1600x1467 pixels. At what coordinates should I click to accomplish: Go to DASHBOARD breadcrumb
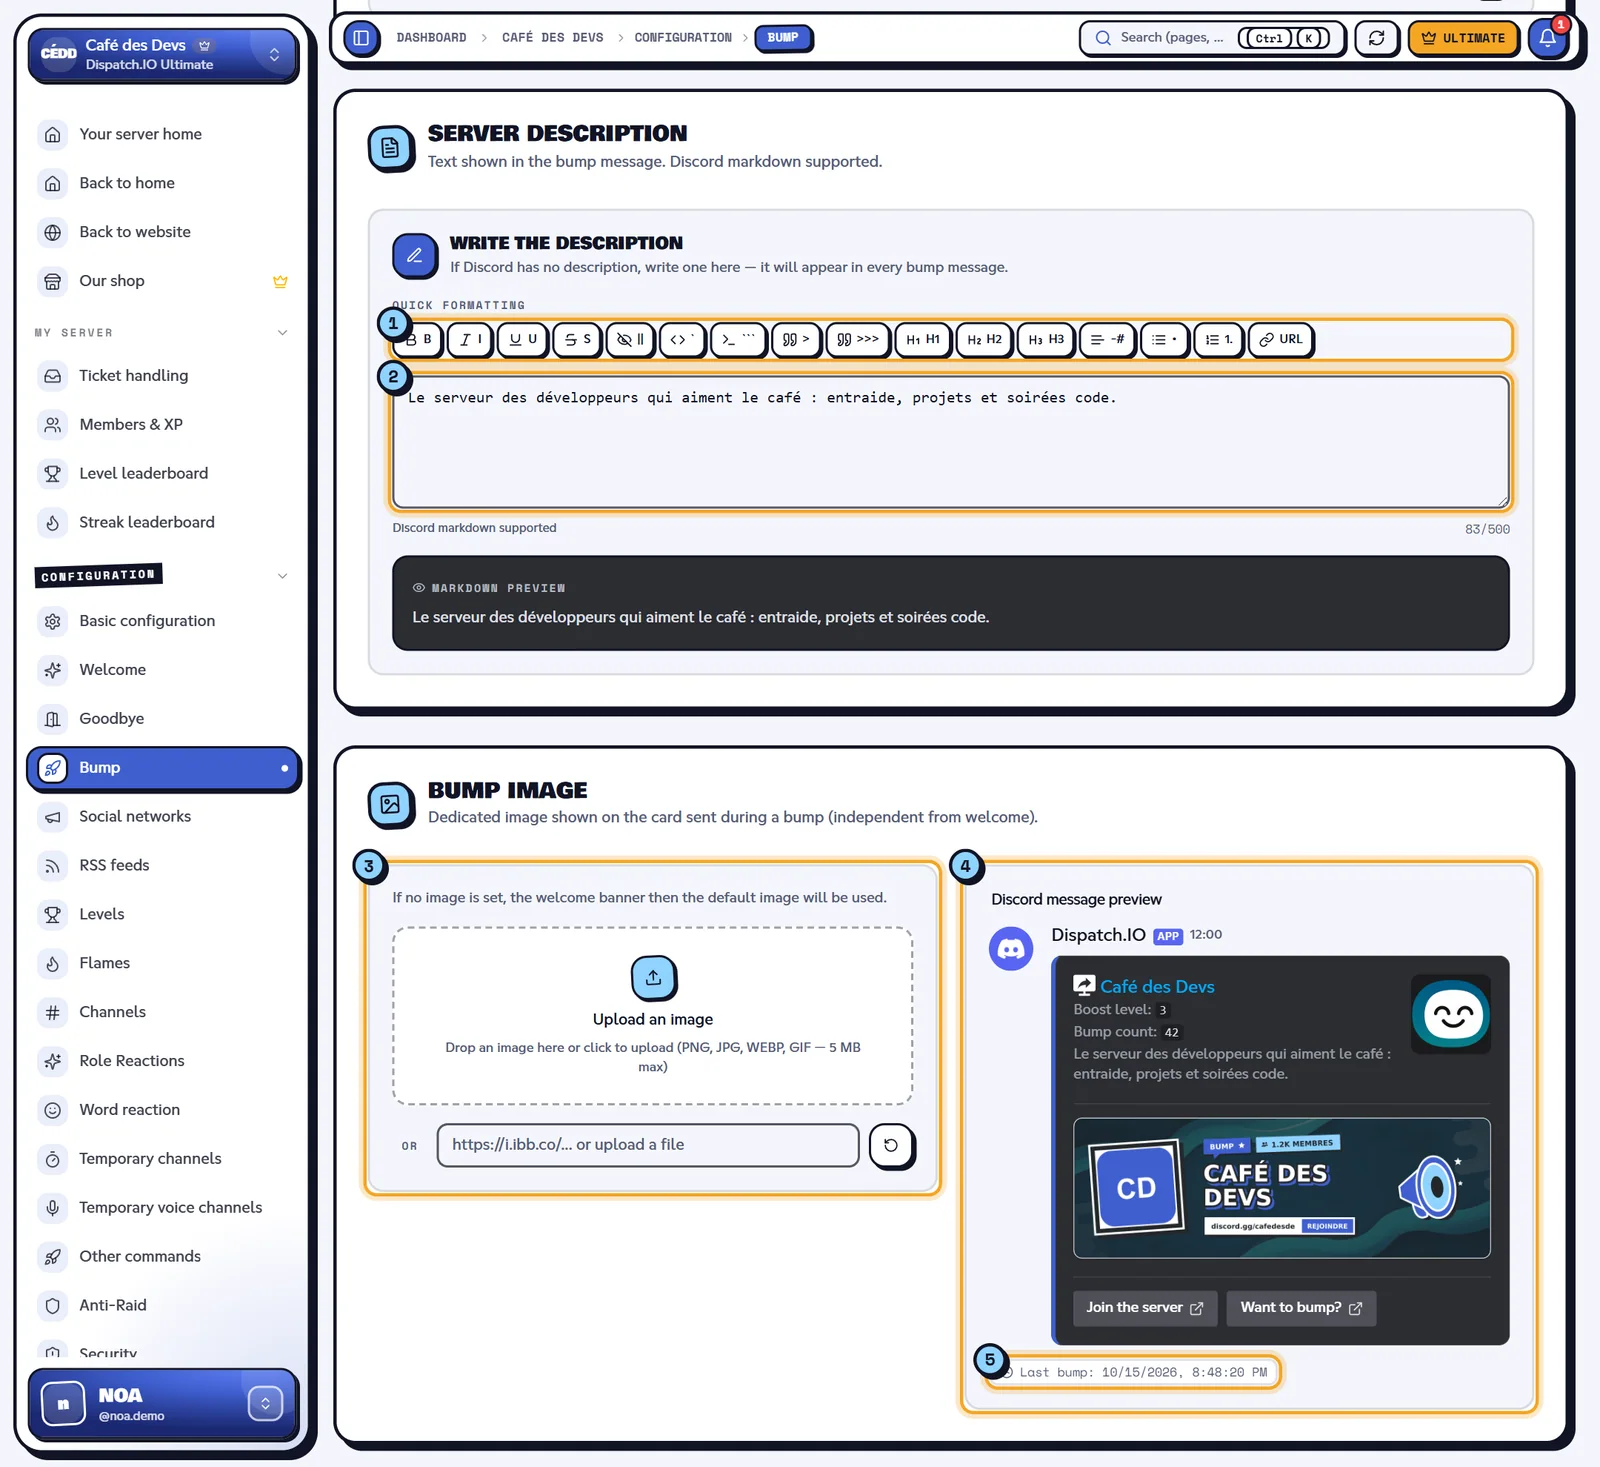tap(431, 38)
